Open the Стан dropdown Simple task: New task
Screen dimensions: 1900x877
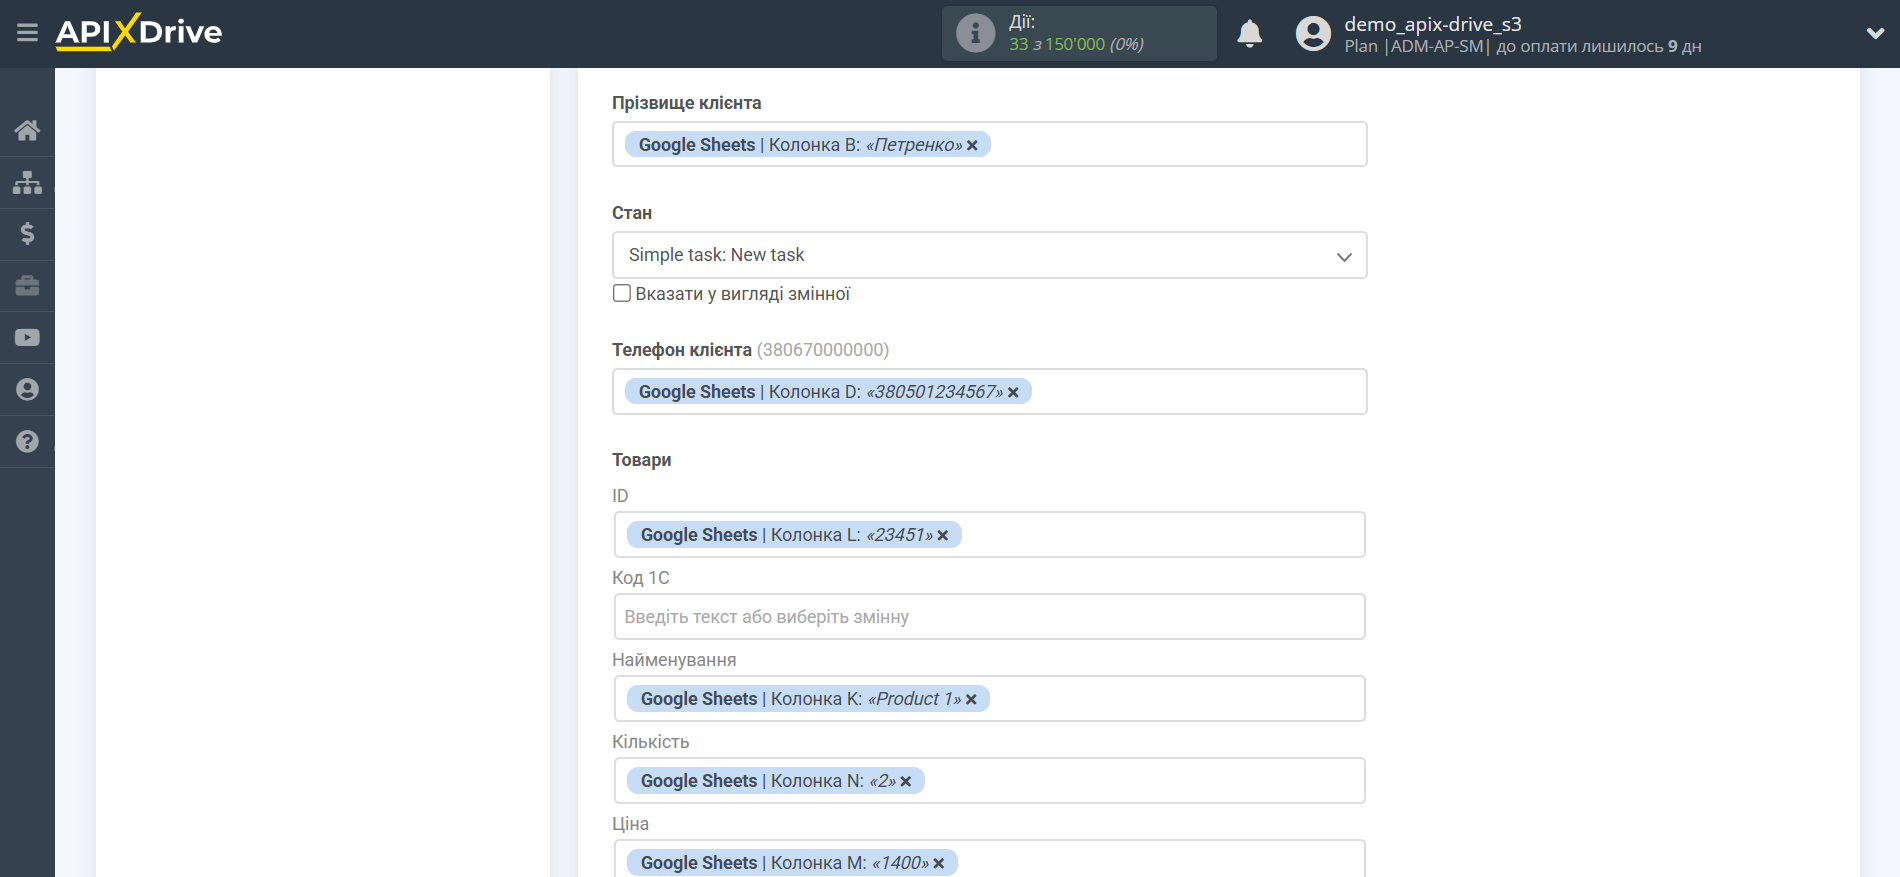(x=989, y=255)
